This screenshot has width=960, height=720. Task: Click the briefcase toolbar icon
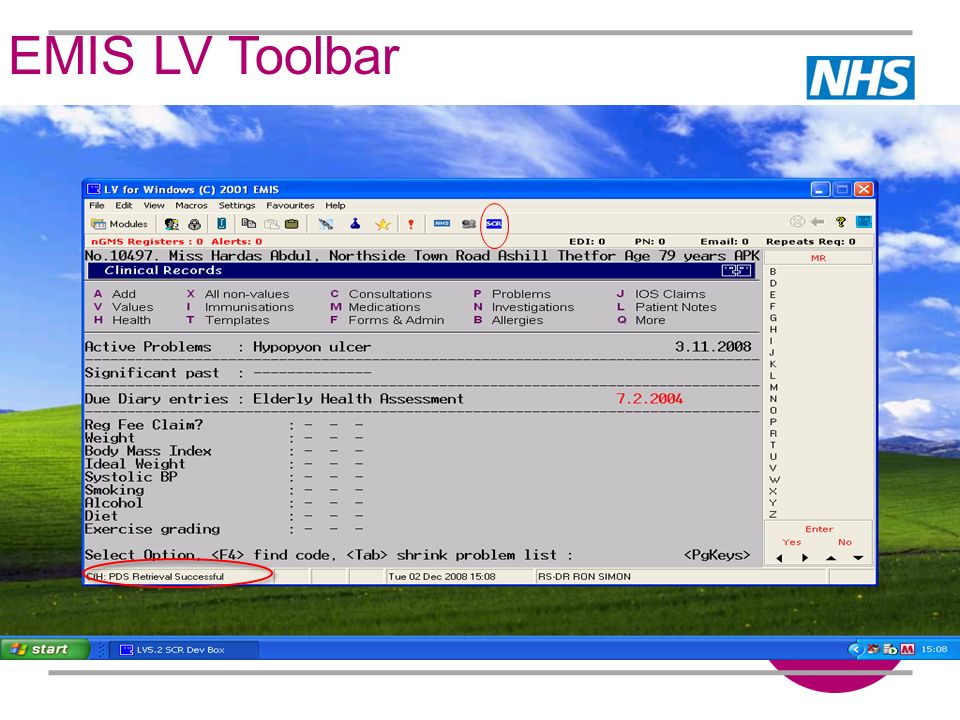click(292, 224)
